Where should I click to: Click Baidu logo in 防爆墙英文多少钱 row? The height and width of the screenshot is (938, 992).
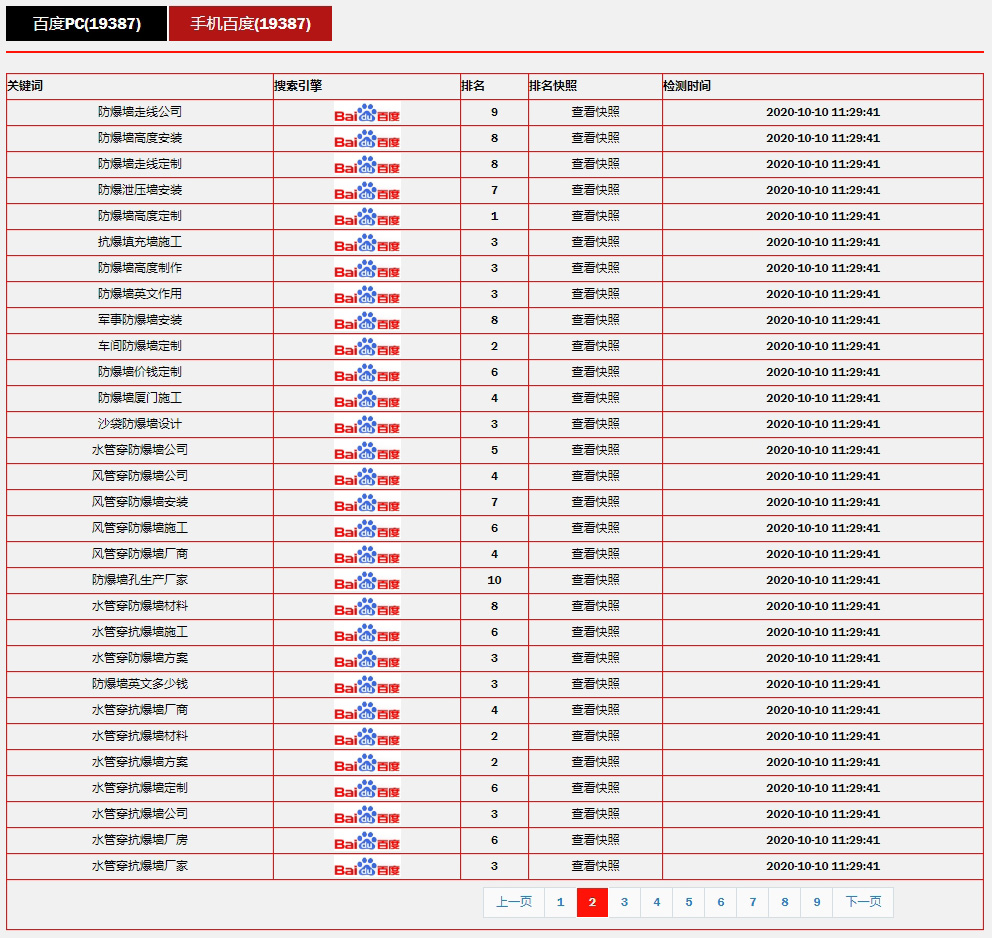click(x=367, y=685)
